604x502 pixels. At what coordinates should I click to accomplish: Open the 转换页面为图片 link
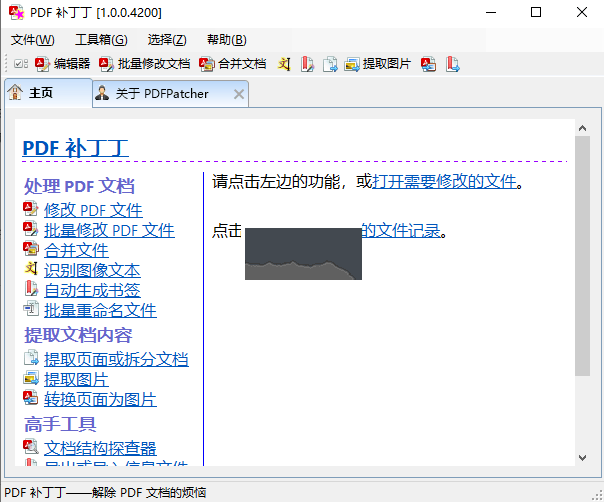point(100,399)
